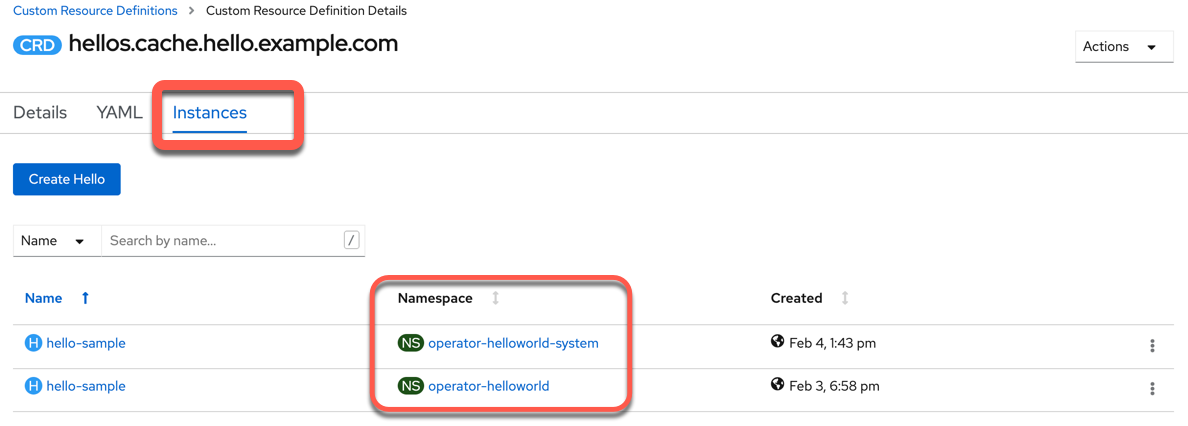
Task: Toggle Name column sort arrow
Action: coord(85,299)
